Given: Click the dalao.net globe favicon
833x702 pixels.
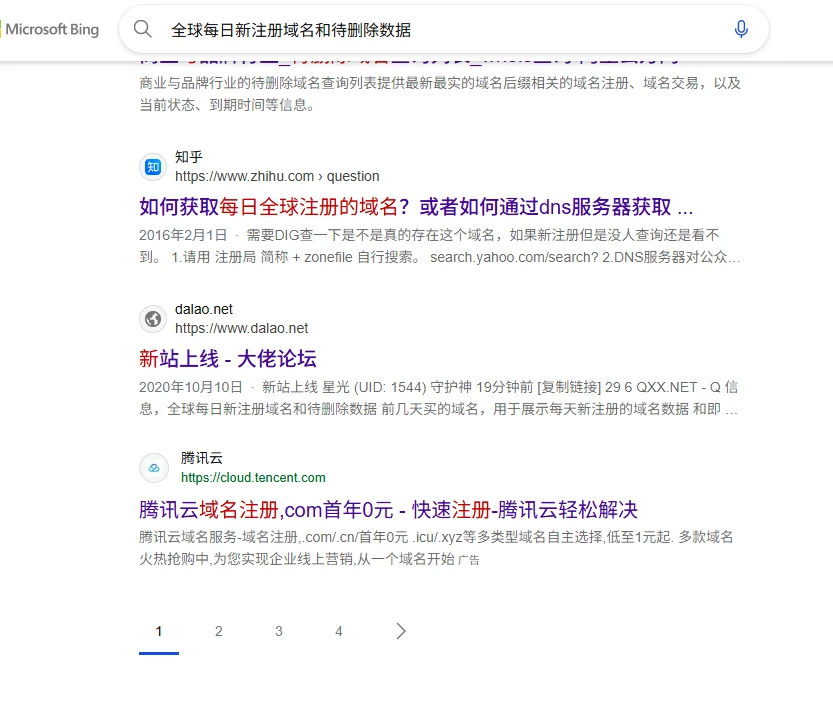Looking at the screenshot, I should tap(153, 319).
